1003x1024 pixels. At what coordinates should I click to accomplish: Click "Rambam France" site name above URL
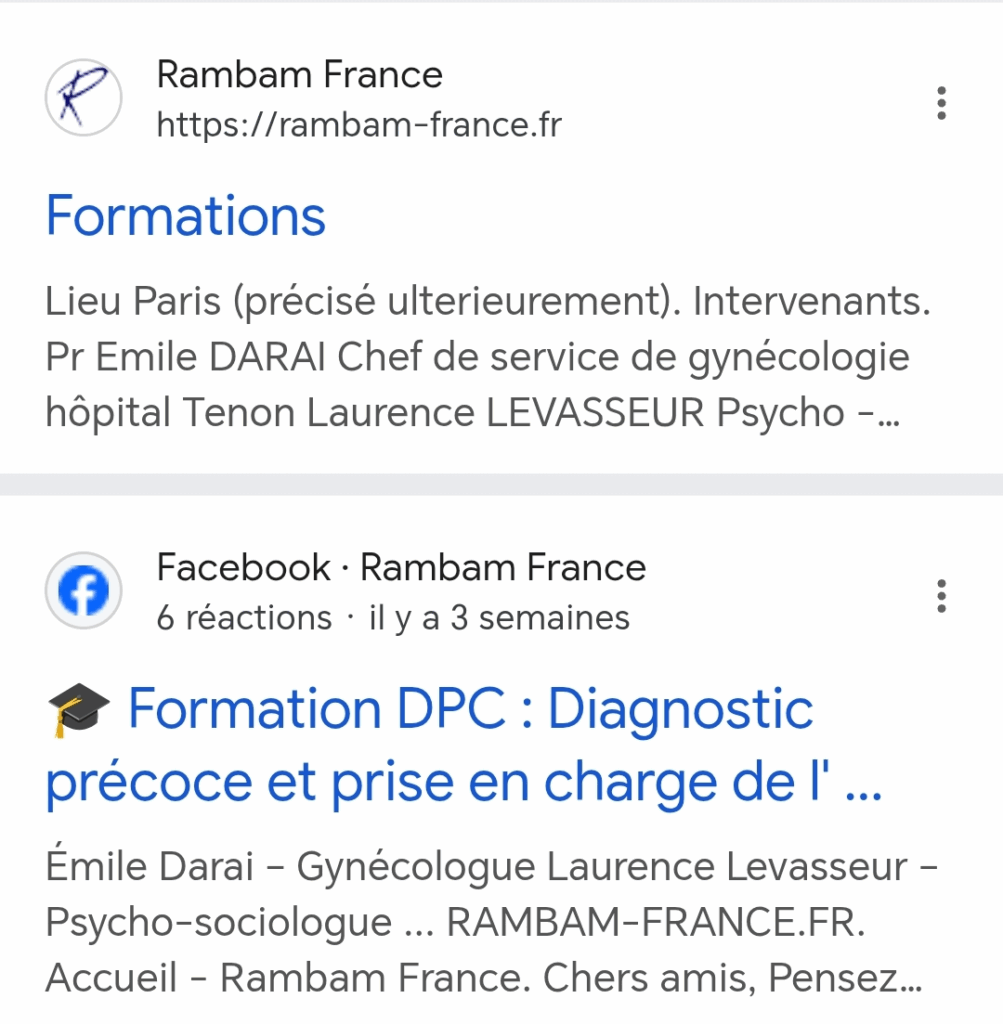pos(299,75)
